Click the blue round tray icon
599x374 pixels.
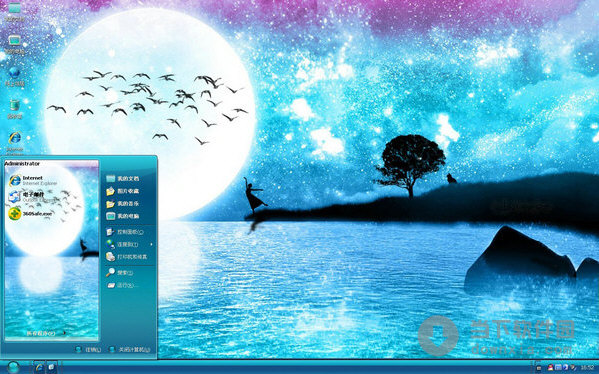point(565,368)
